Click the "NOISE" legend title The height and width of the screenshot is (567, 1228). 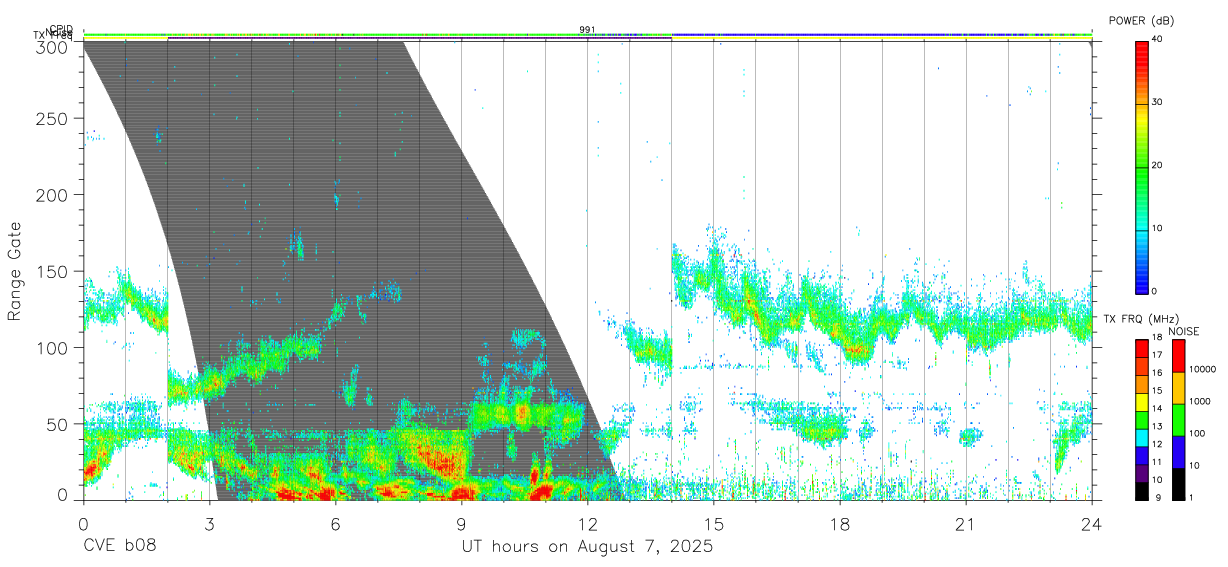[x=1183, y=331]
